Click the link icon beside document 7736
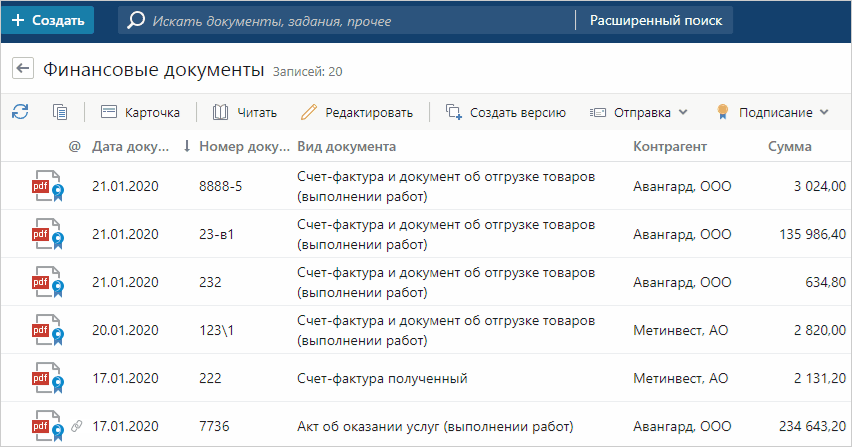The width and height of the screenshot is (852, 447). [x=74, y=426]
